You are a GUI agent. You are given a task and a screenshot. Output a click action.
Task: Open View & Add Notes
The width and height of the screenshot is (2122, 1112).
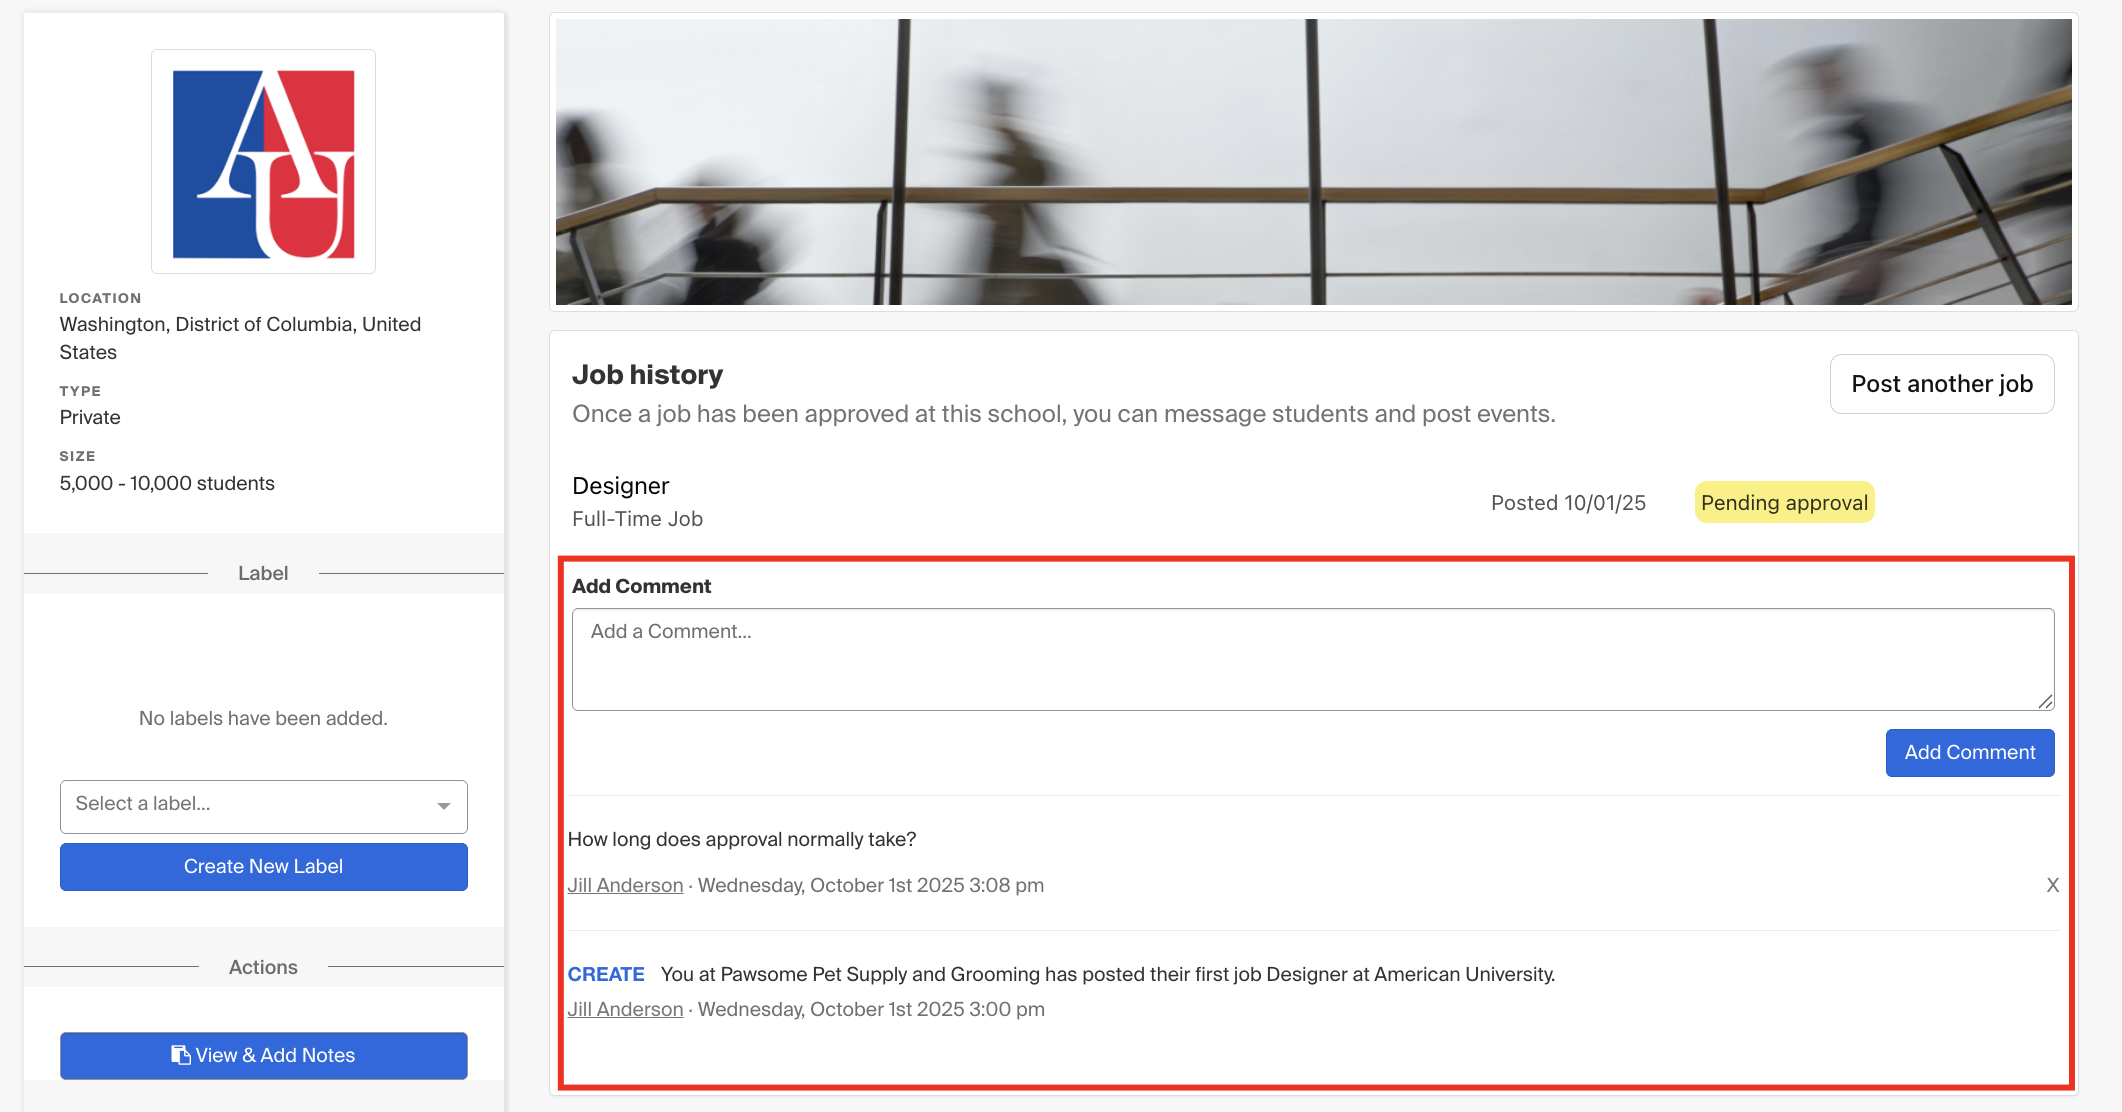[264, 1055]
